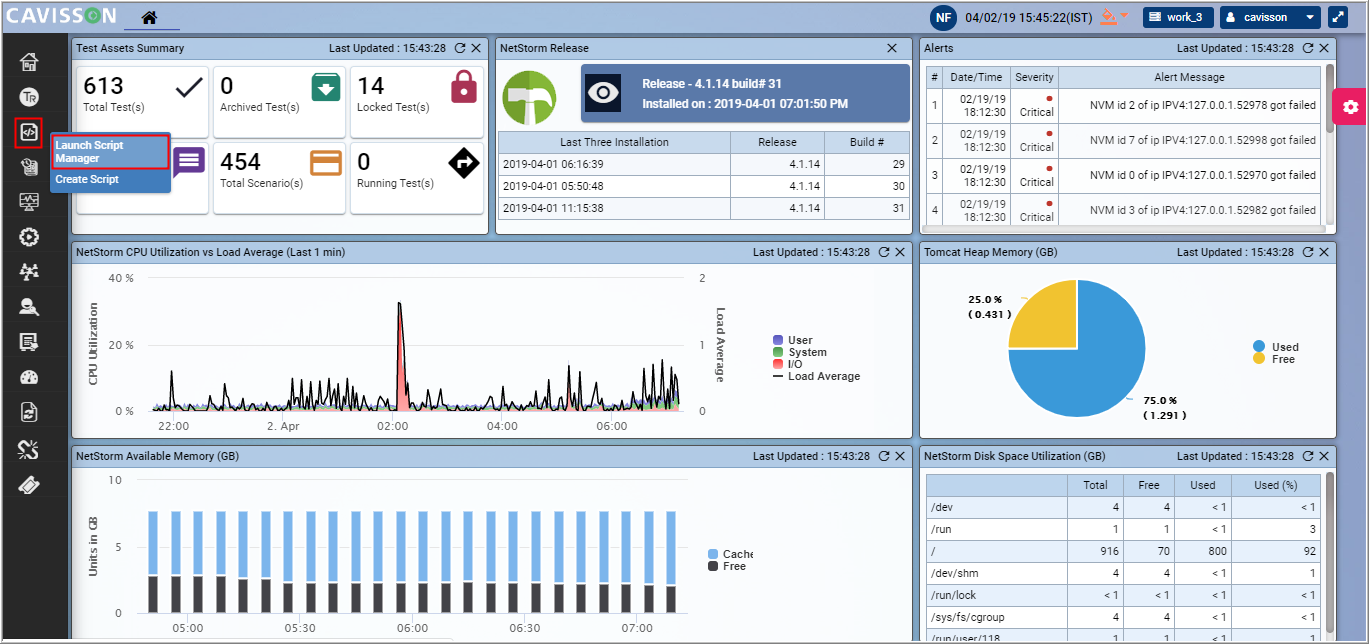Screen dimensions: 1369x644
Task: Open the ticket icon in sidebar
Action: click(29, 485)
